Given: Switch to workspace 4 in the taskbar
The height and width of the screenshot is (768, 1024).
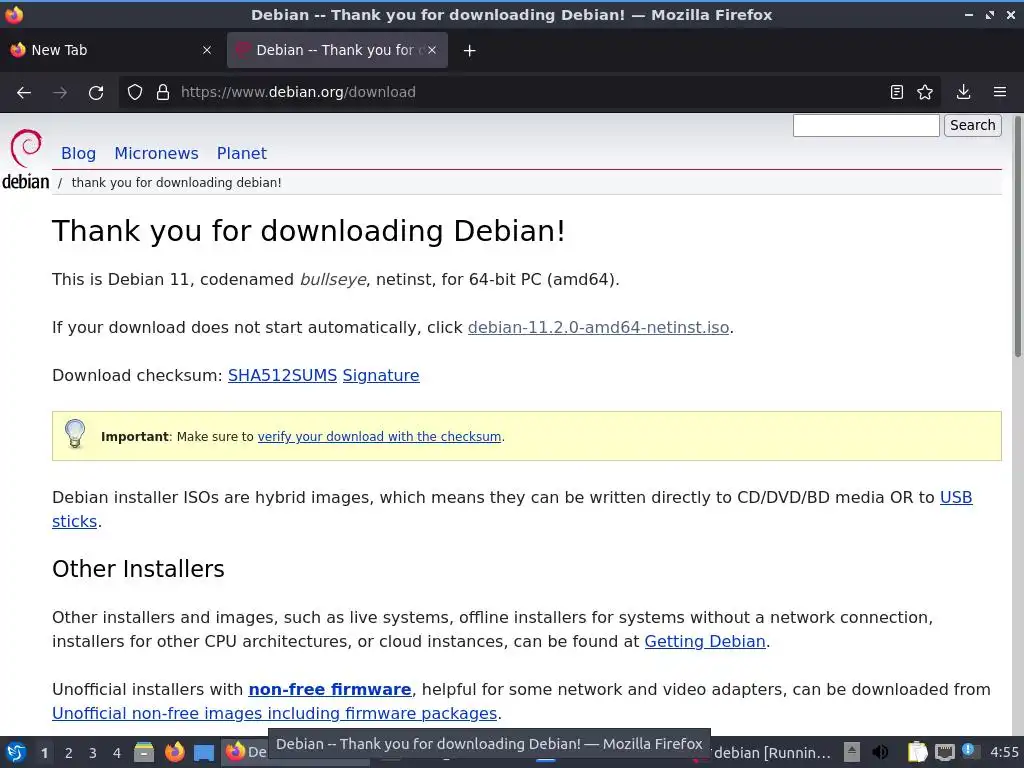Looking at the screenshot, I should click(117, 753).
